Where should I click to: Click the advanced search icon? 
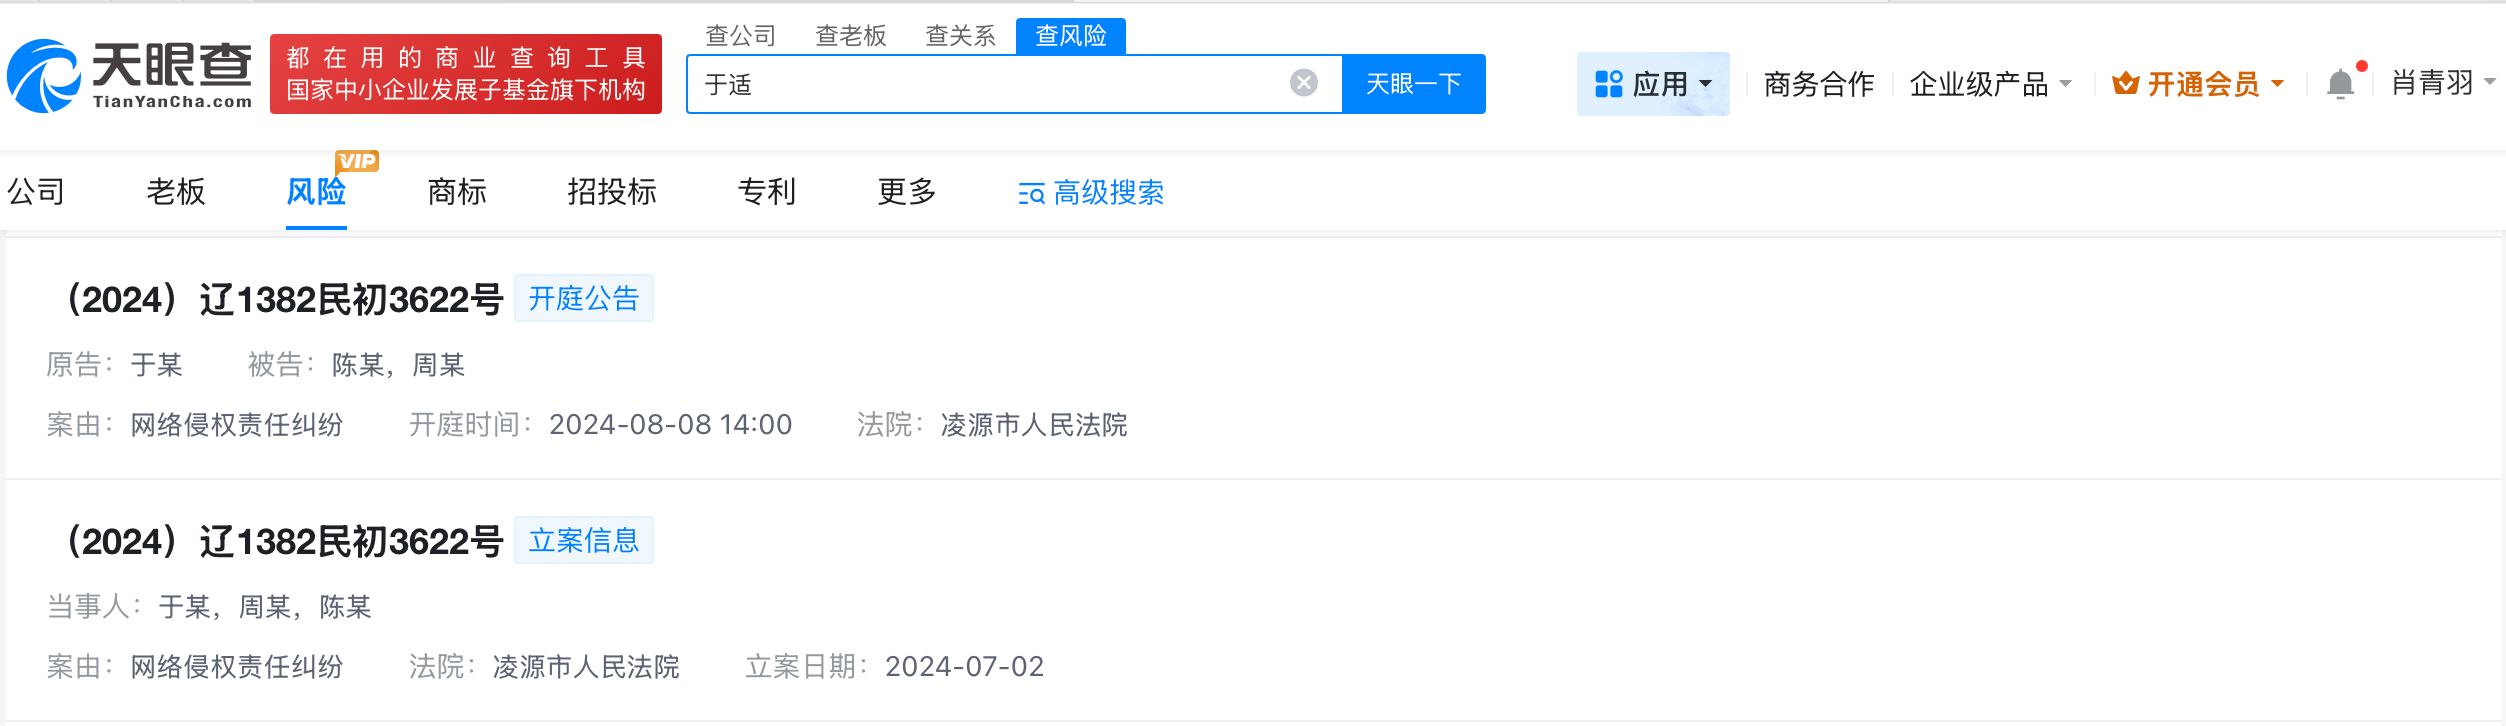(x=1030, y=193)
